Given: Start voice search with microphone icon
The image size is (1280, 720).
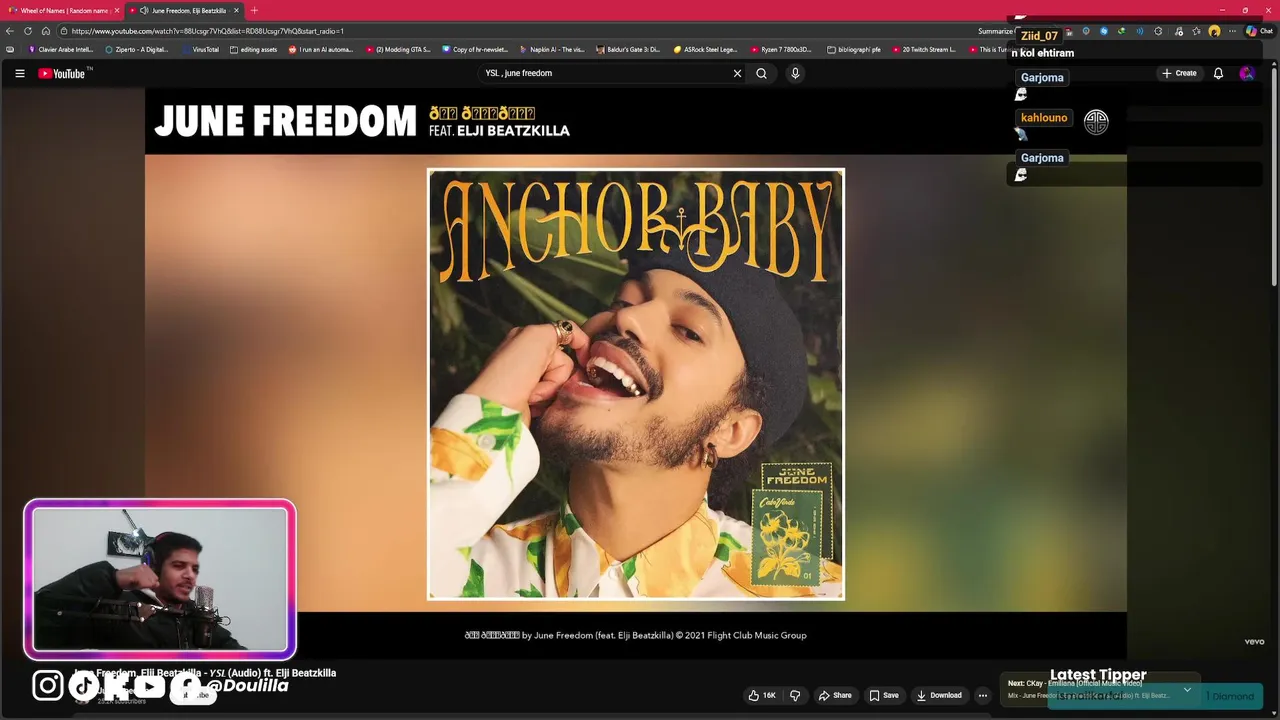Looking at the screenshot, I should [795, 73].
